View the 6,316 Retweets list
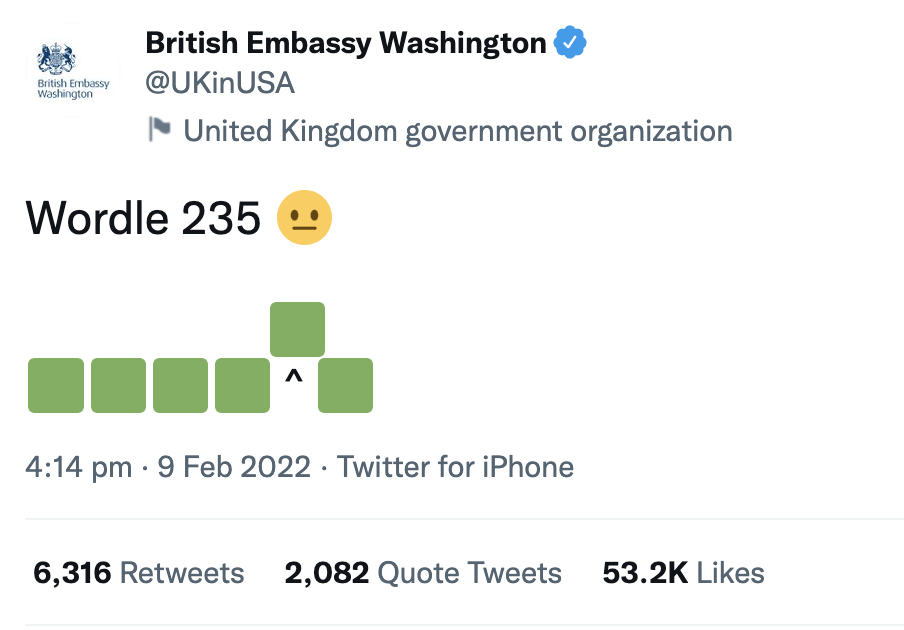This screenshot has width=904, height=630. point(139,573)
